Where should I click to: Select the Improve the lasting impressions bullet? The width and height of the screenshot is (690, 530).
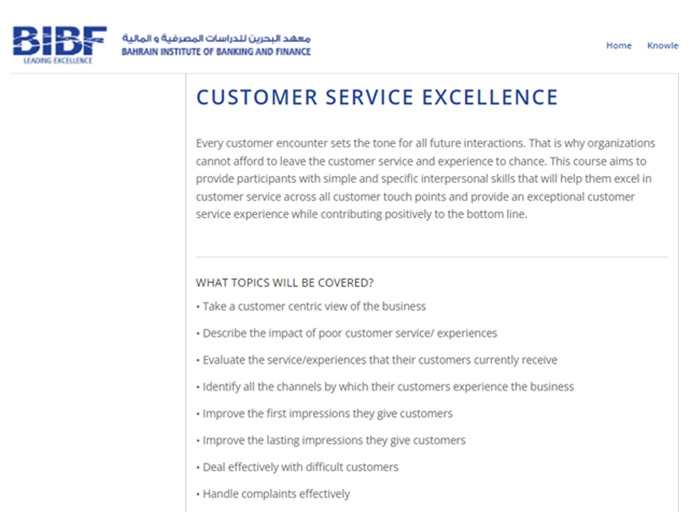click(331, 441)
